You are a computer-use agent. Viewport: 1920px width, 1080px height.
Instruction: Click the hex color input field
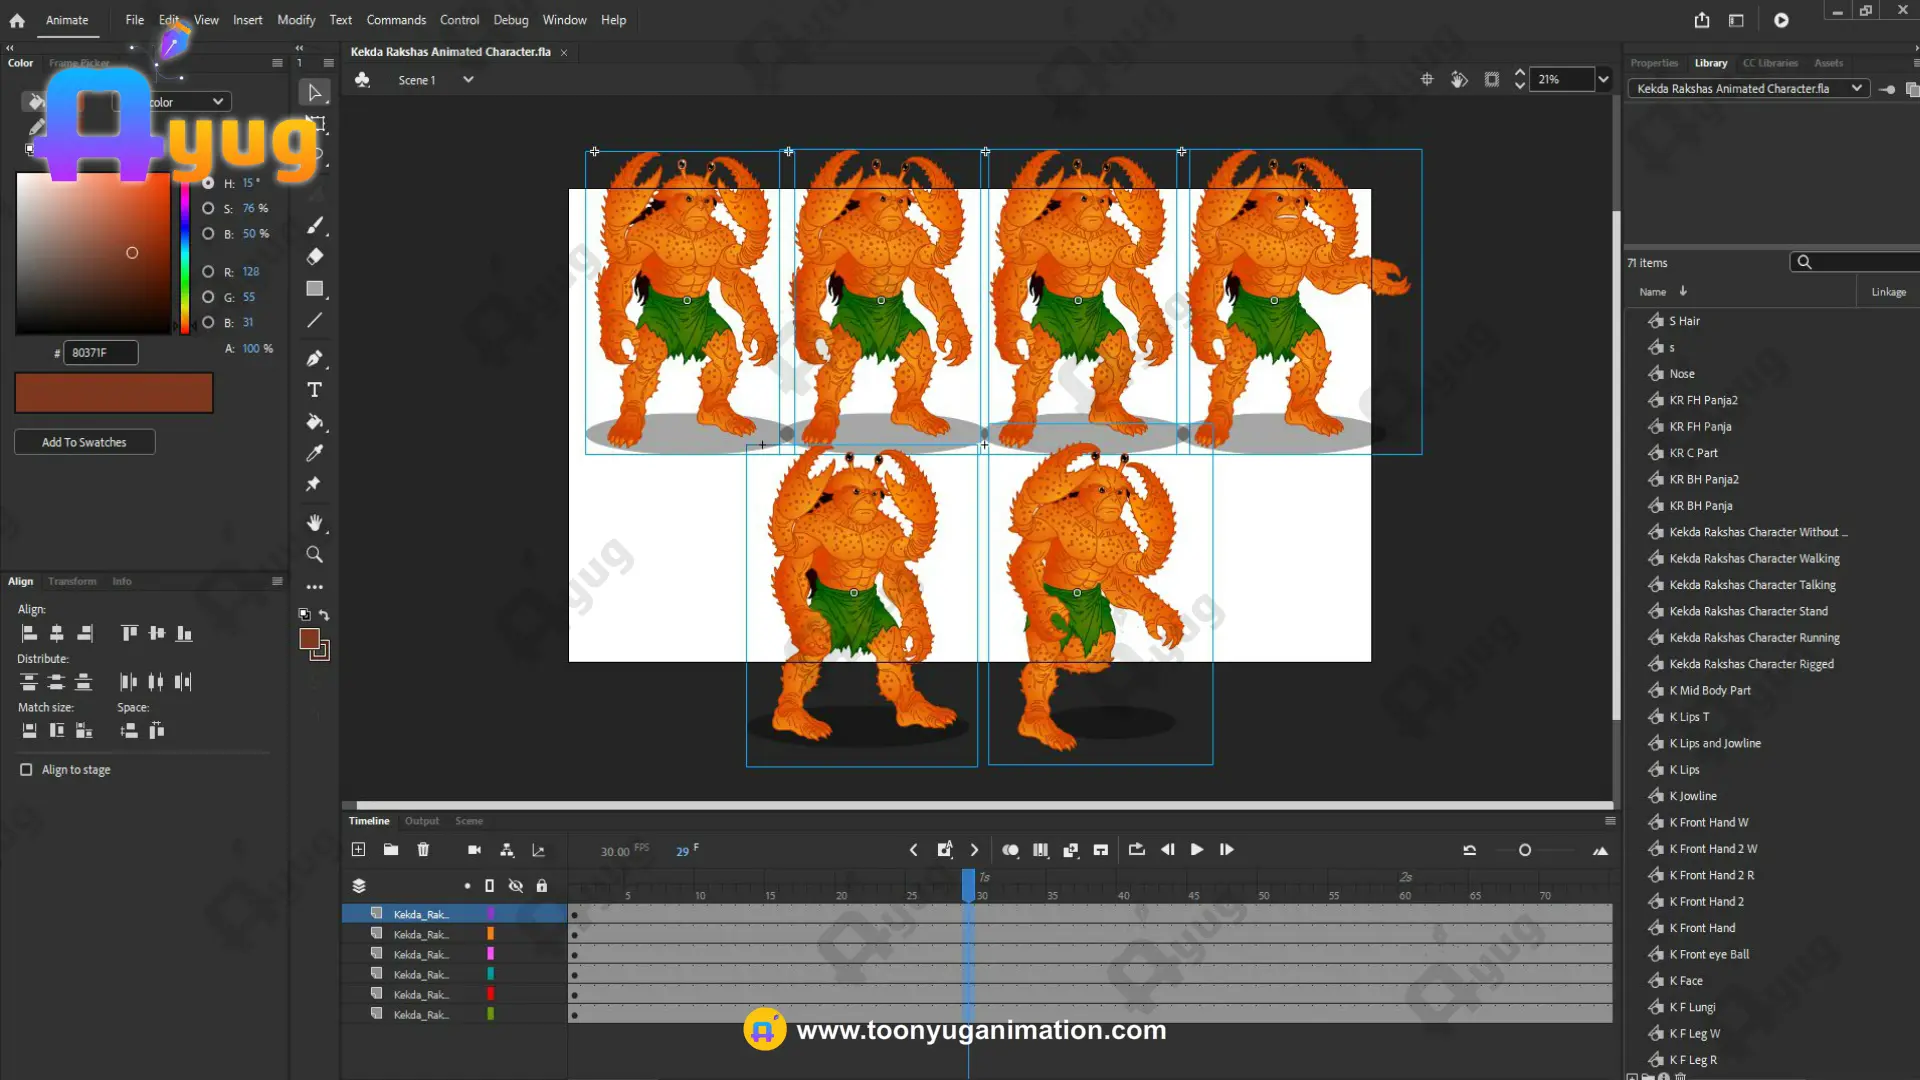tap(100, 353)
